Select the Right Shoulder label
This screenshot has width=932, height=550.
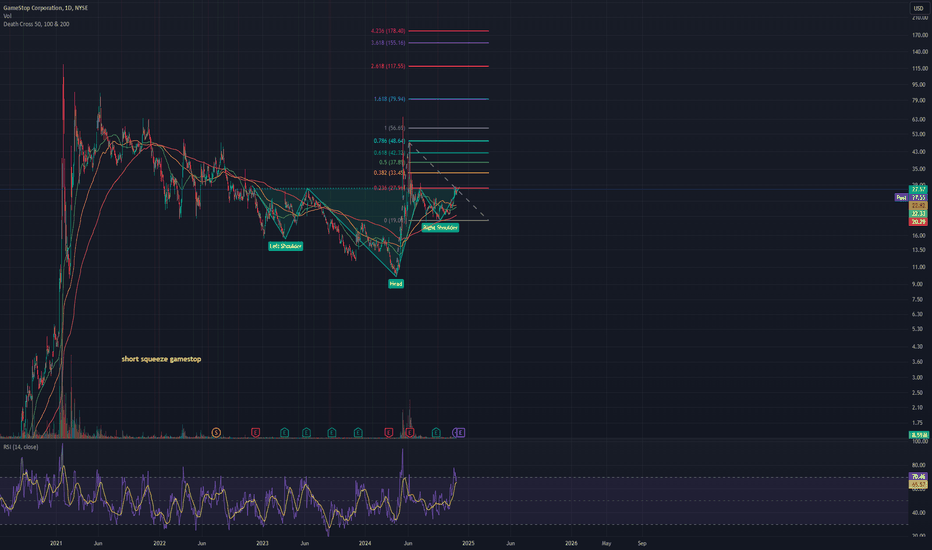440,227
